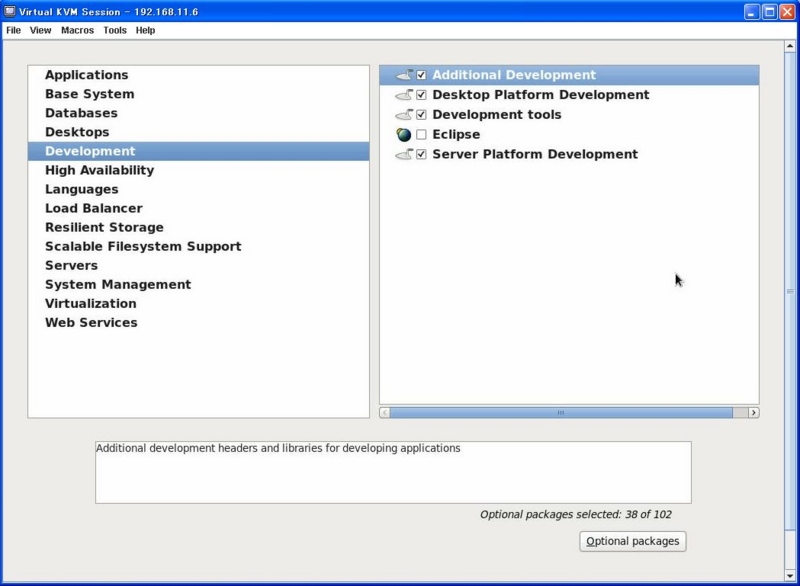Select the High Availability category
Image resolution: width=800 pixels, height=586 pixels.
pos(198,170)
